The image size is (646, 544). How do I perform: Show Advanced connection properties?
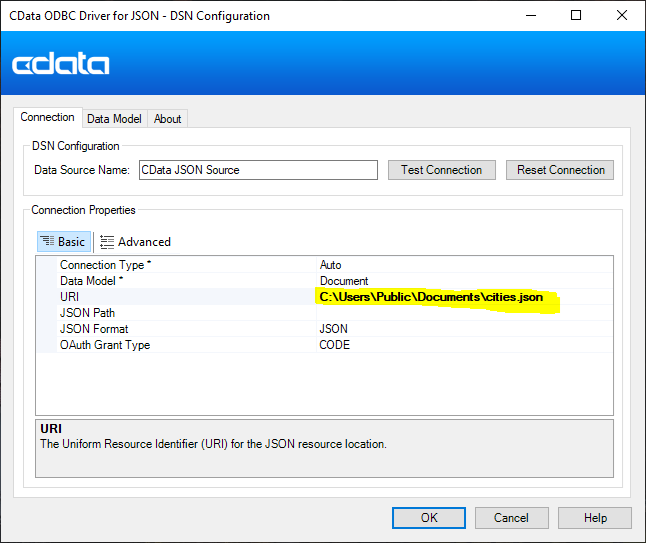coord(136,242)
